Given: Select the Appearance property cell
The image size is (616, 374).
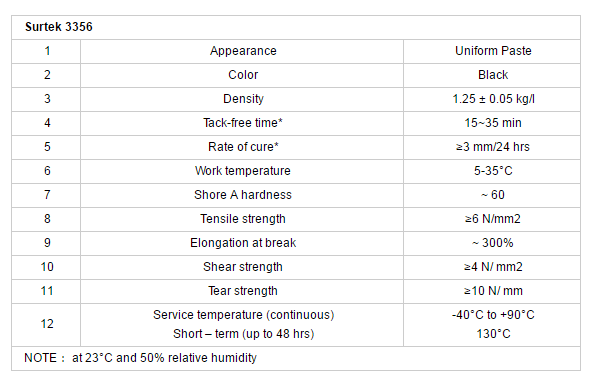Looking at the screenshot, I should click(x=243, y=51).
